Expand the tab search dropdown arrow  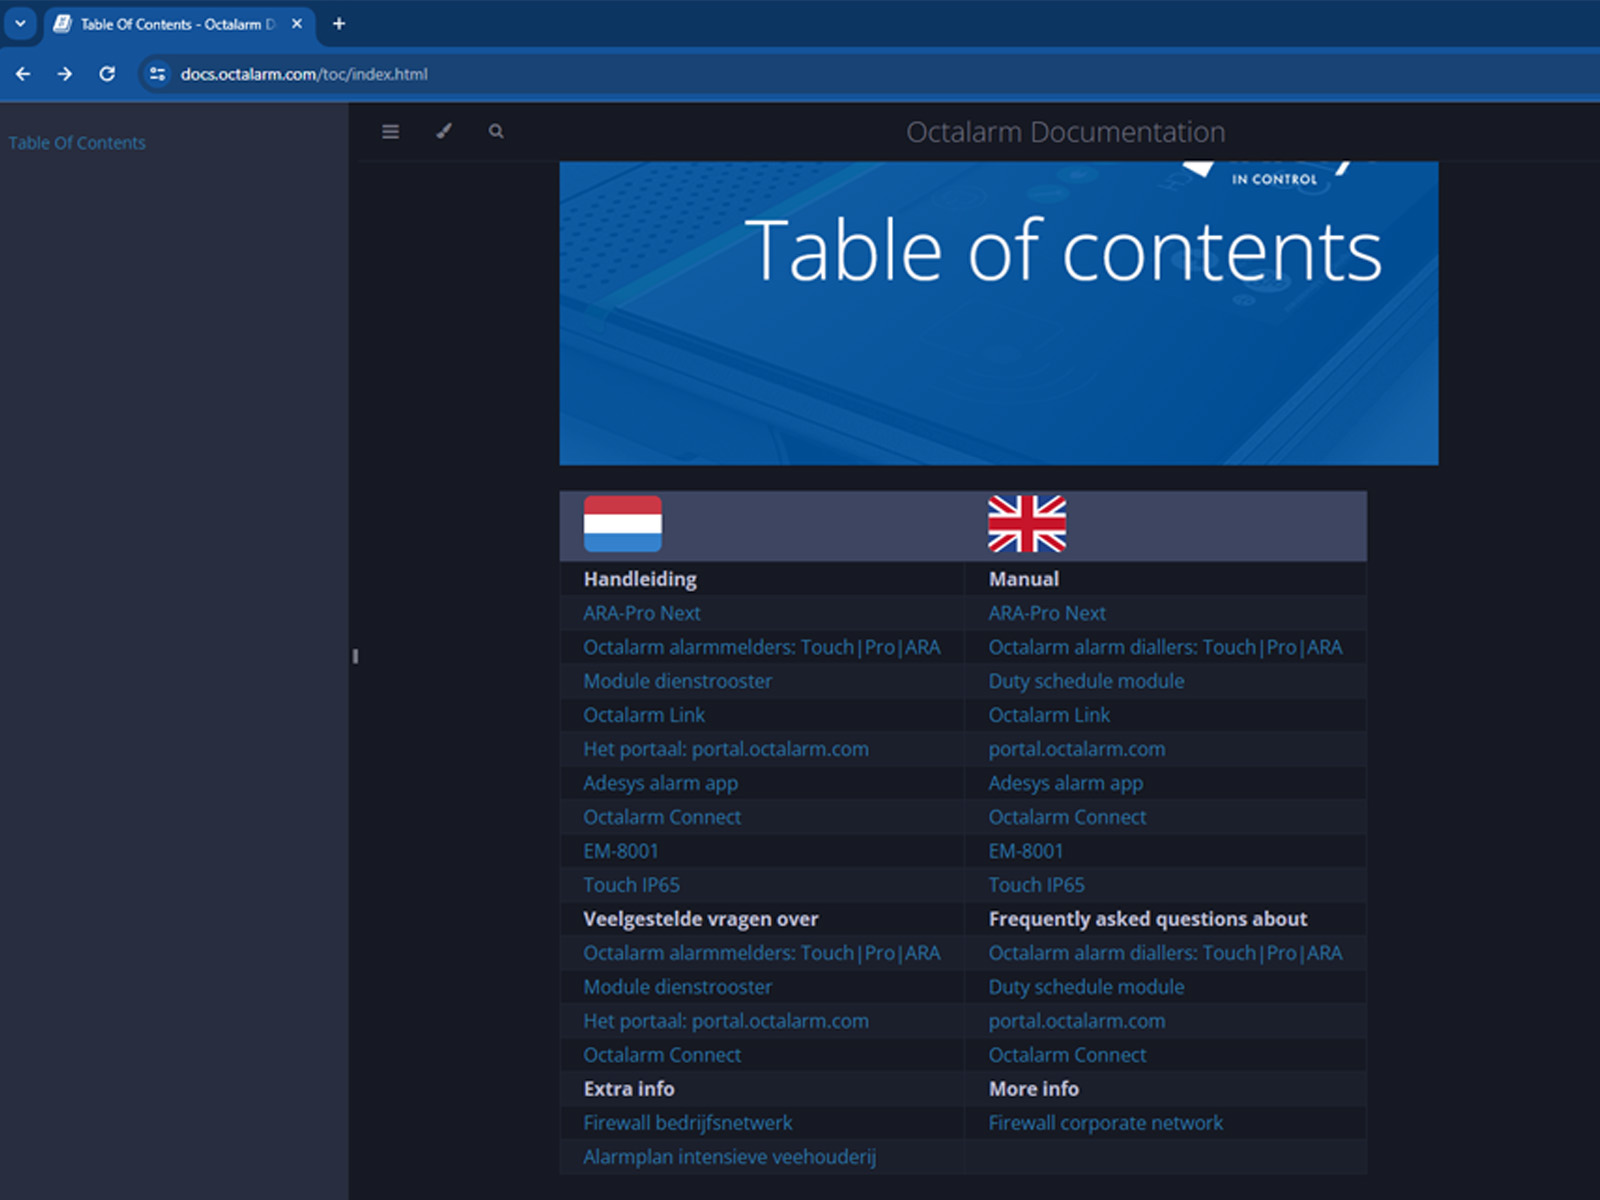(x=20, y=23)
